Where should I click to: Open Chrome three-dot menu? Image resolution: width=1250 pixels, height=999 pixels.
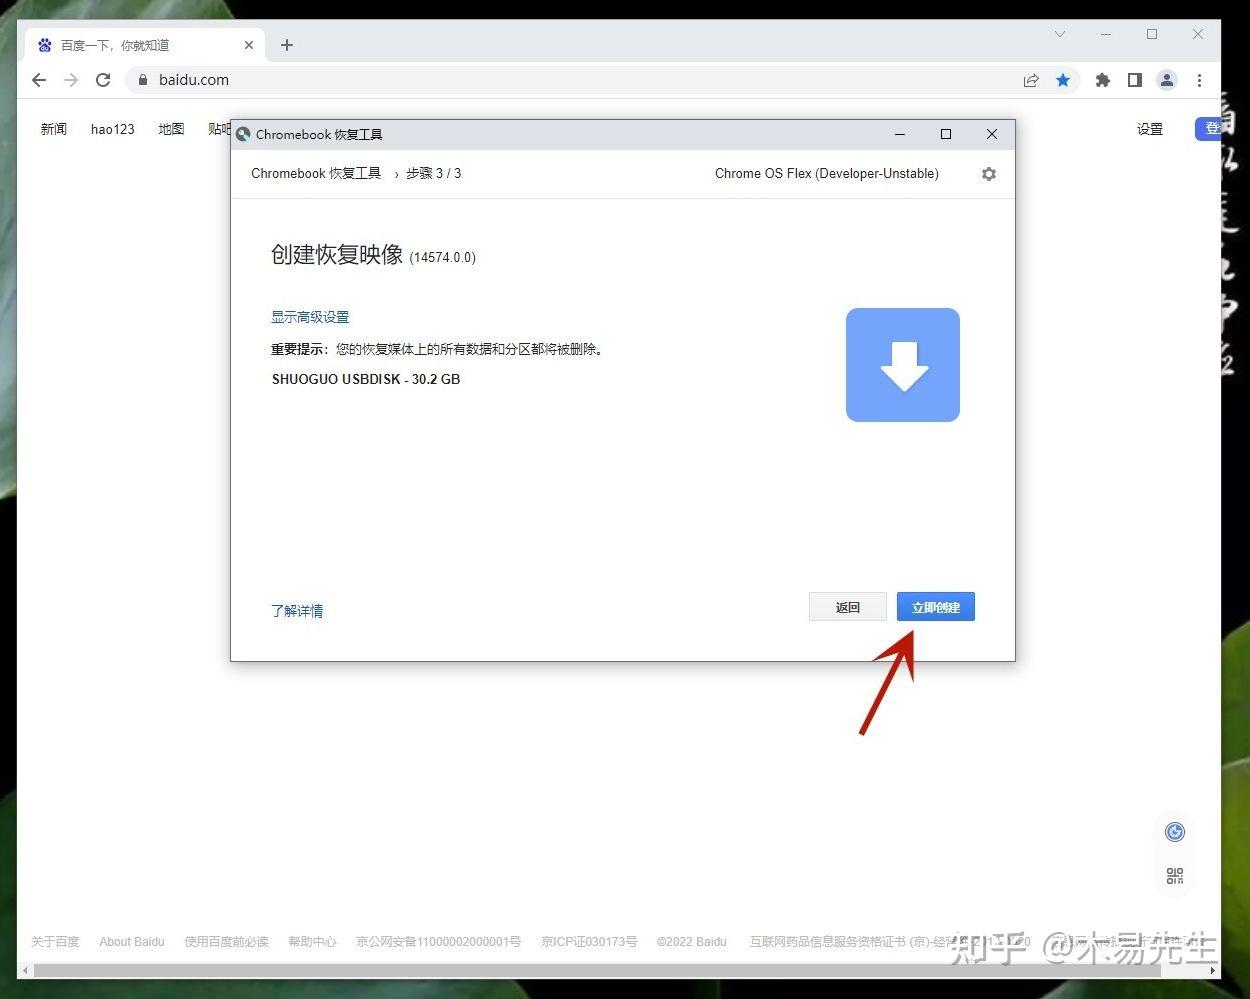1199,80
